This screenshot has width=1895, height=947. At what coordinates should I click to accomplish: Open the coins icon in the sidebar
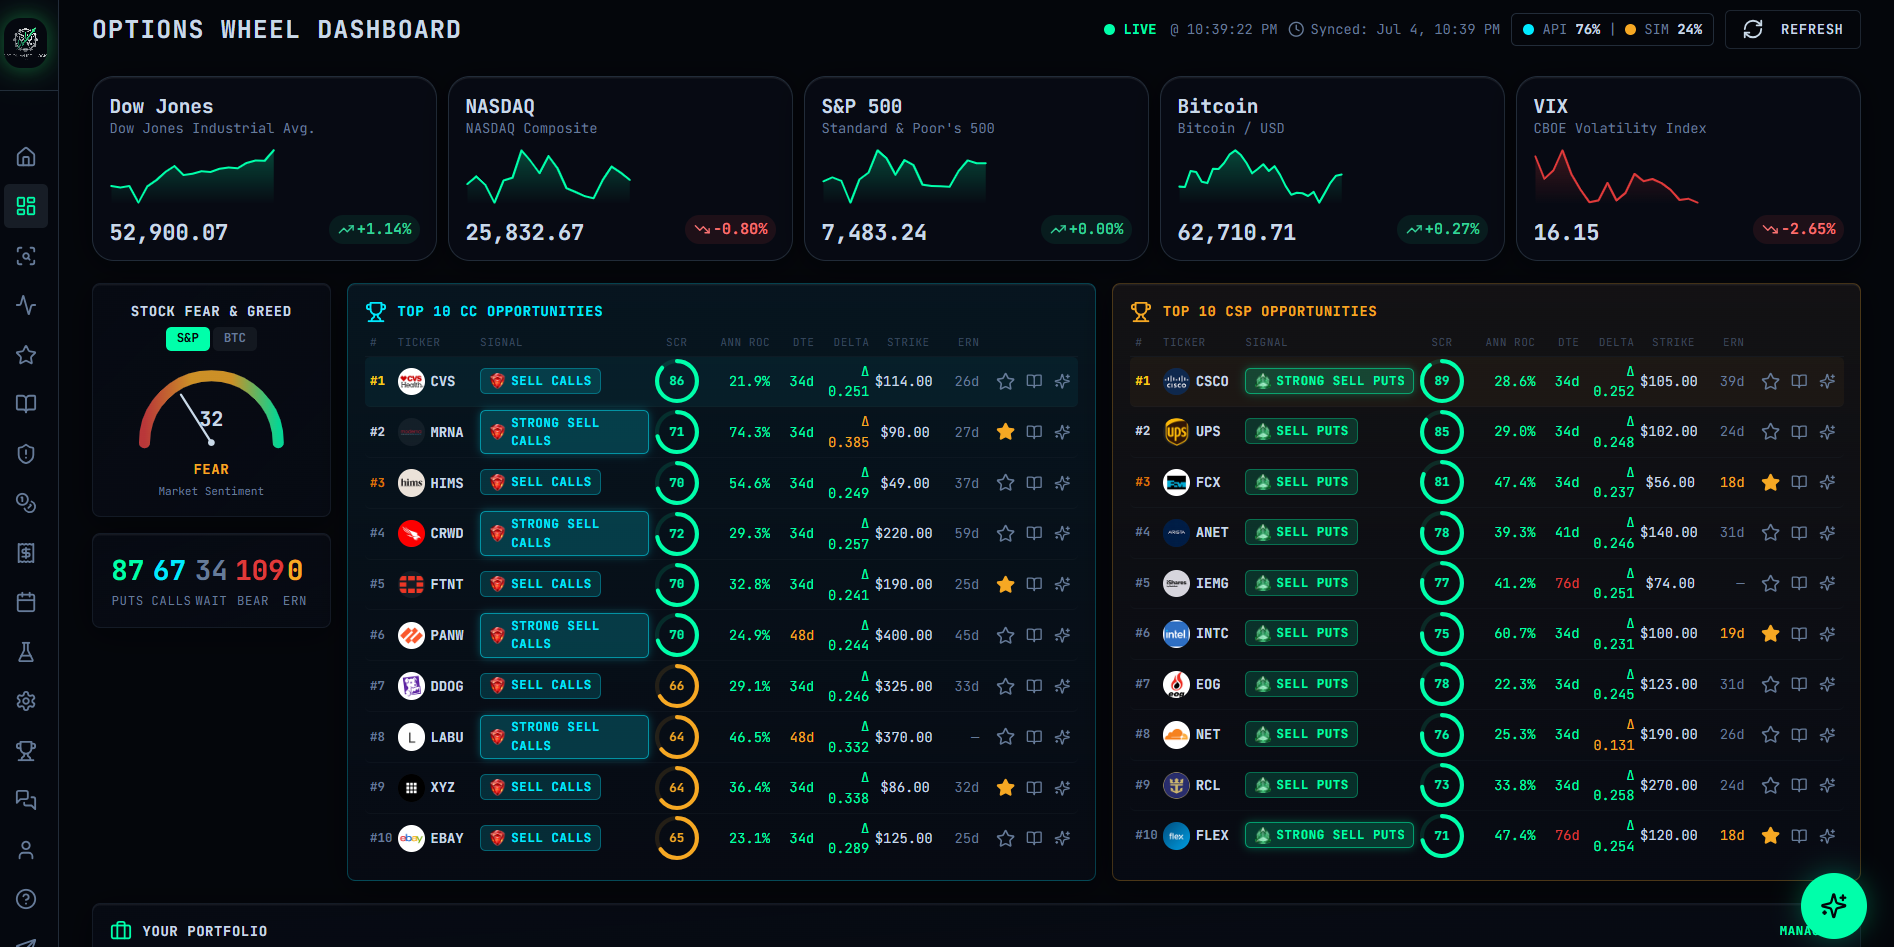[x=26, y=503]
